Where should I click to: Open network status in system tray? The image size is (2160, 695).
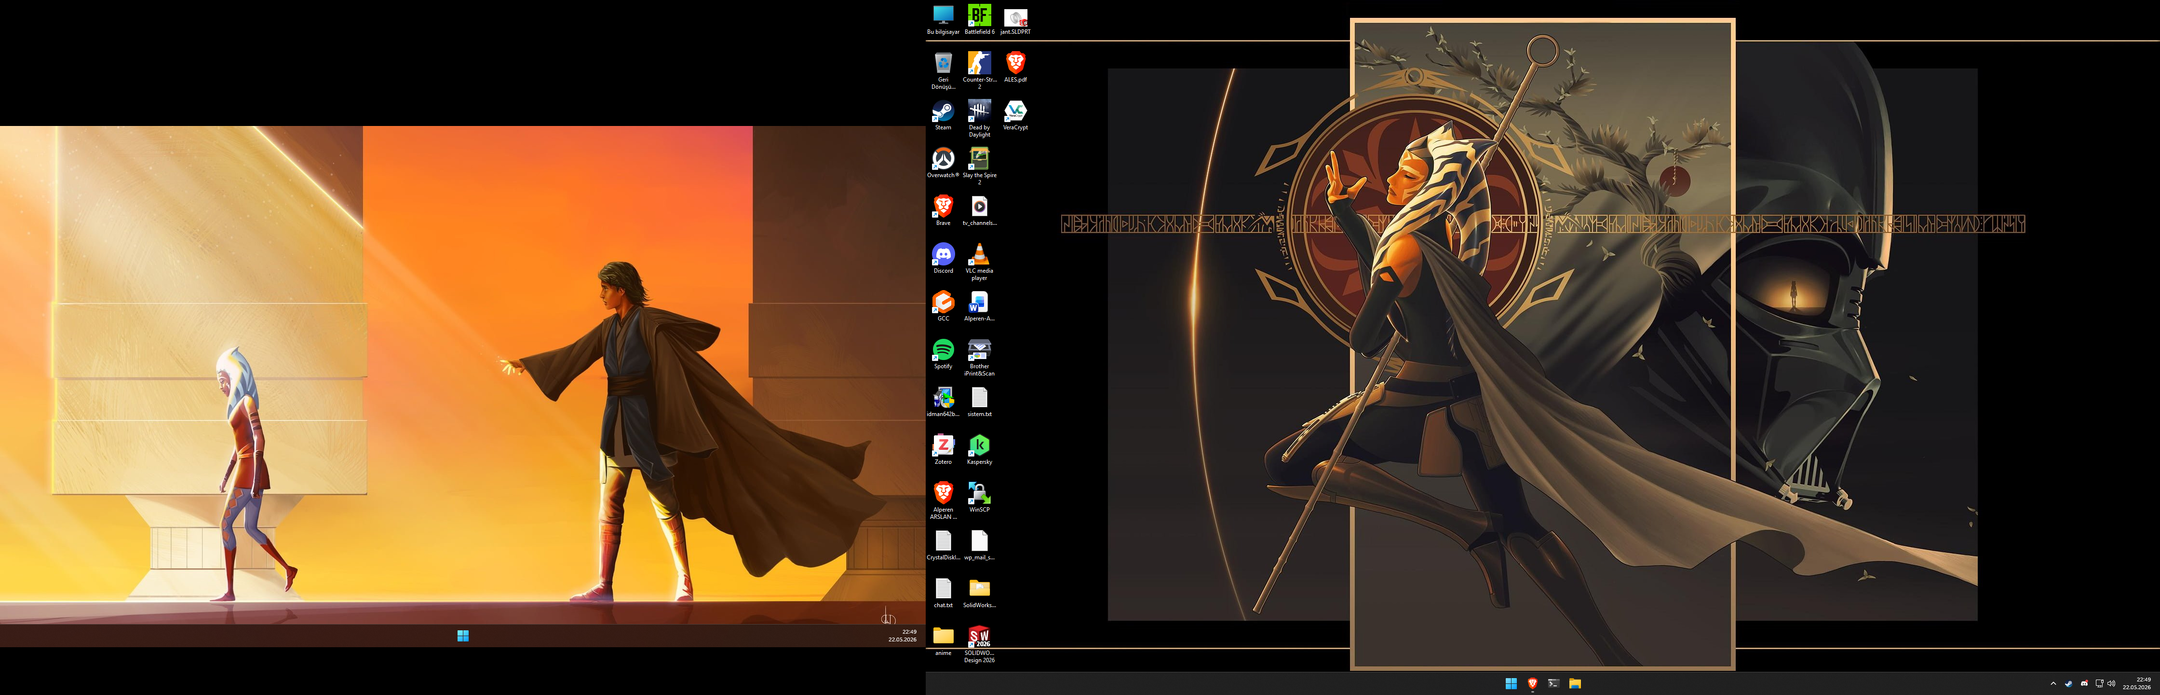pyautogui.click(x=2099, y=684)
